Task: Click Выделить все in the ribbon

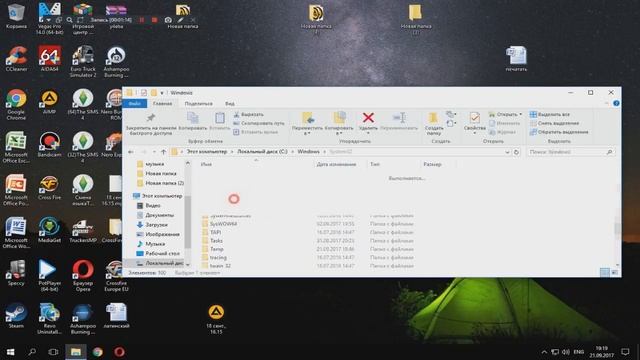Action: tap(549, 115)
